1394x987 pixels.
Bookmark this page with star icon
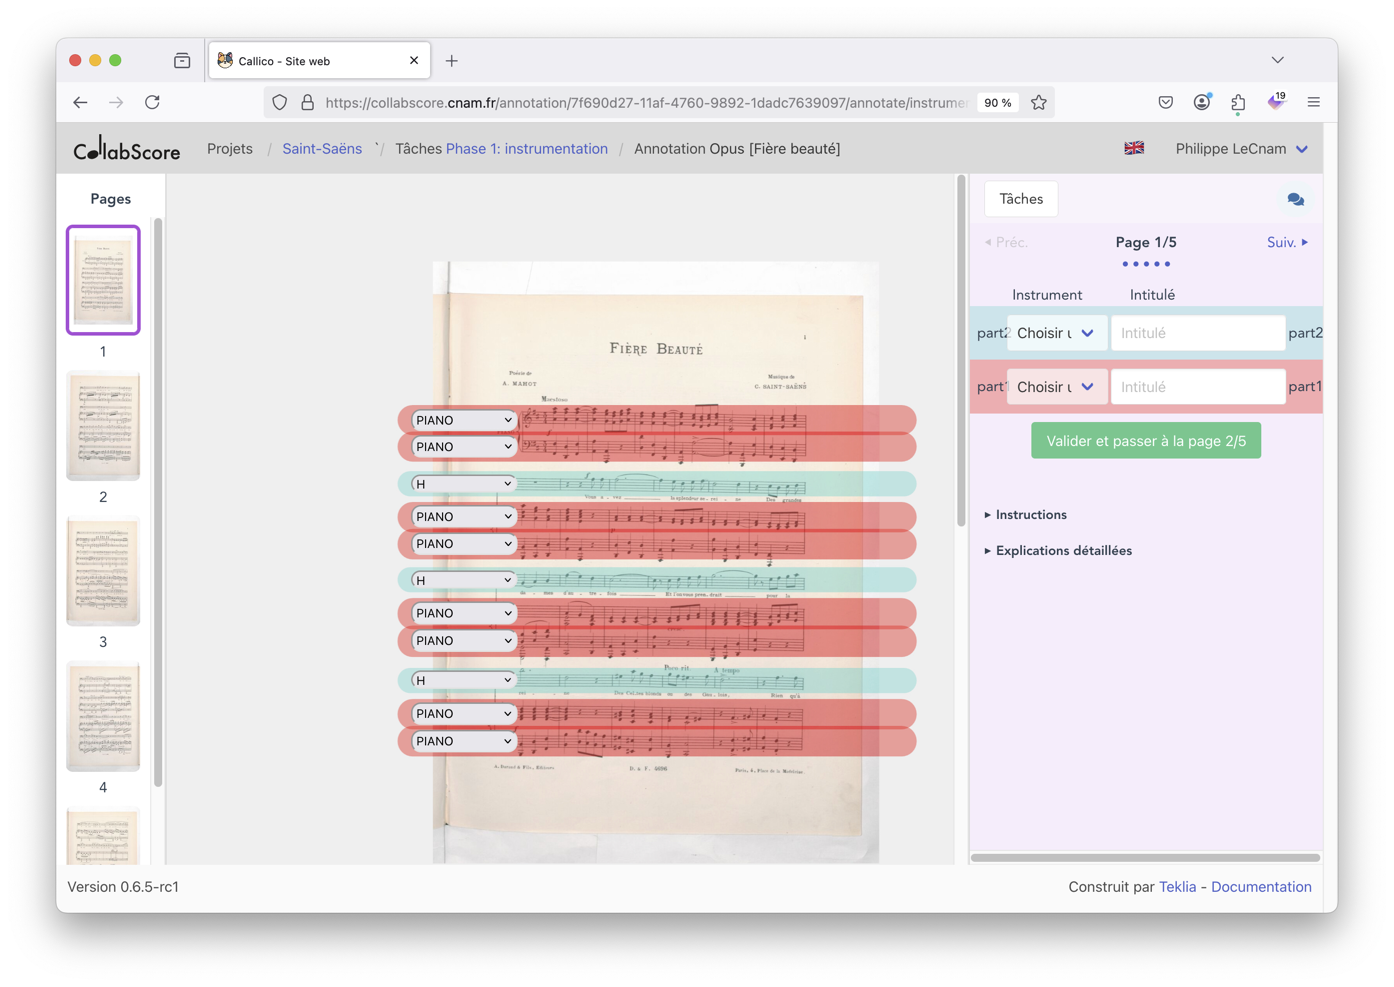point(1039,102)
